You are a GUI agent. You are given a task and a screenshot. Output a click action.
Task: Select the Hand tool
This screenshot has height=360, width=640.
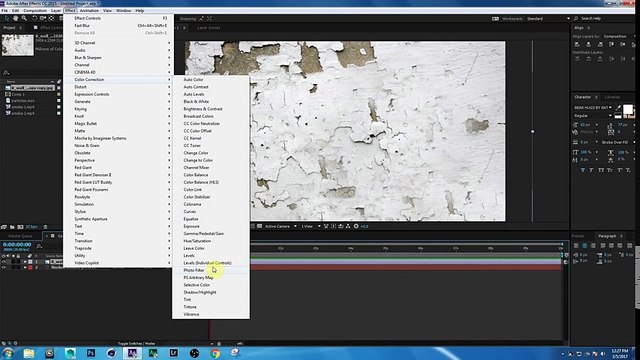tap(16, 18)
